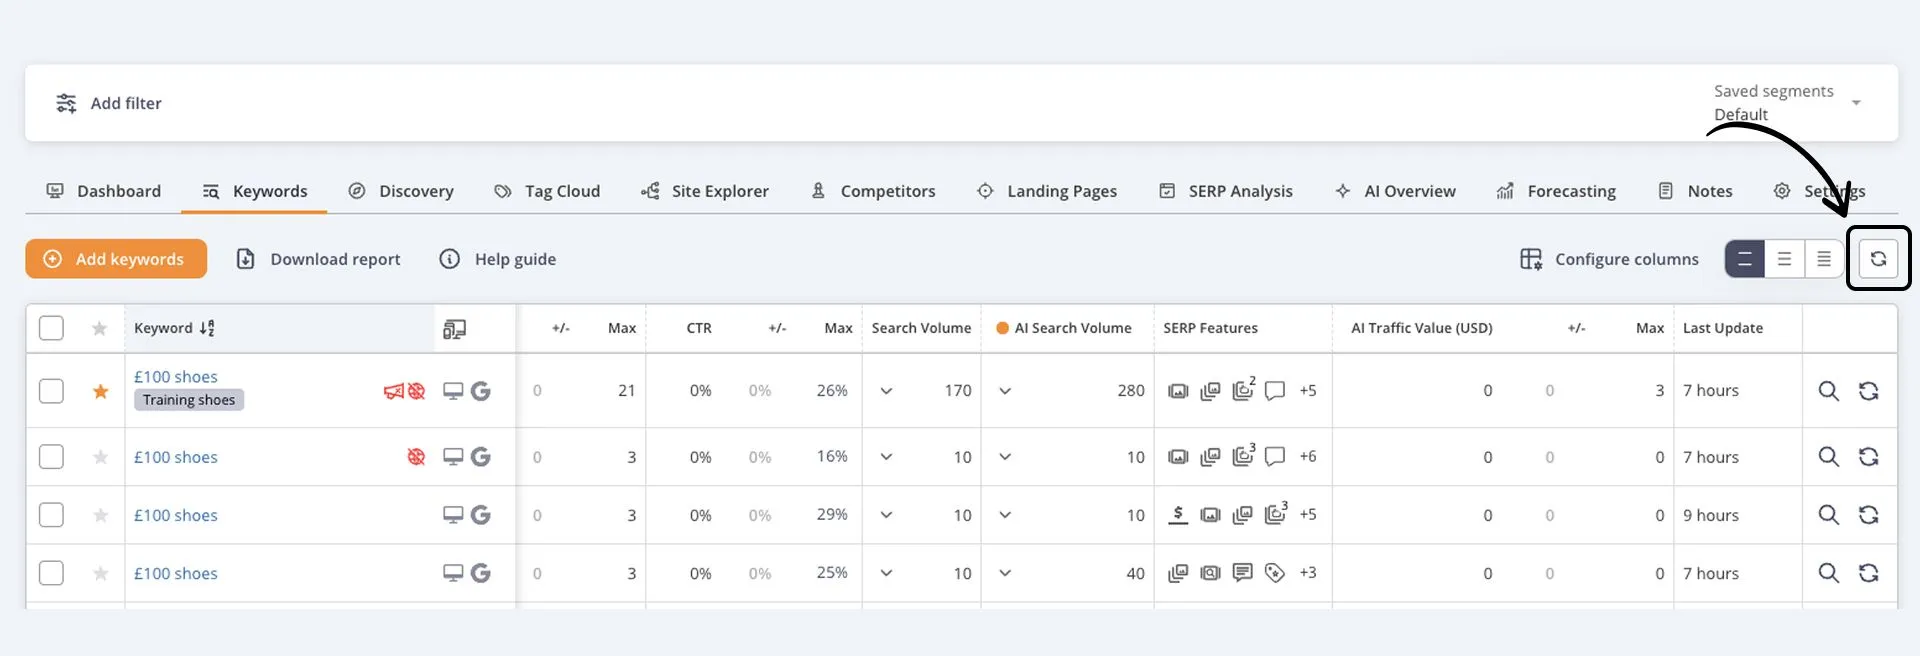1920x656 pixels.
Task: Expand Search Volume chevron in first row
Action: (x=886, y=391)
